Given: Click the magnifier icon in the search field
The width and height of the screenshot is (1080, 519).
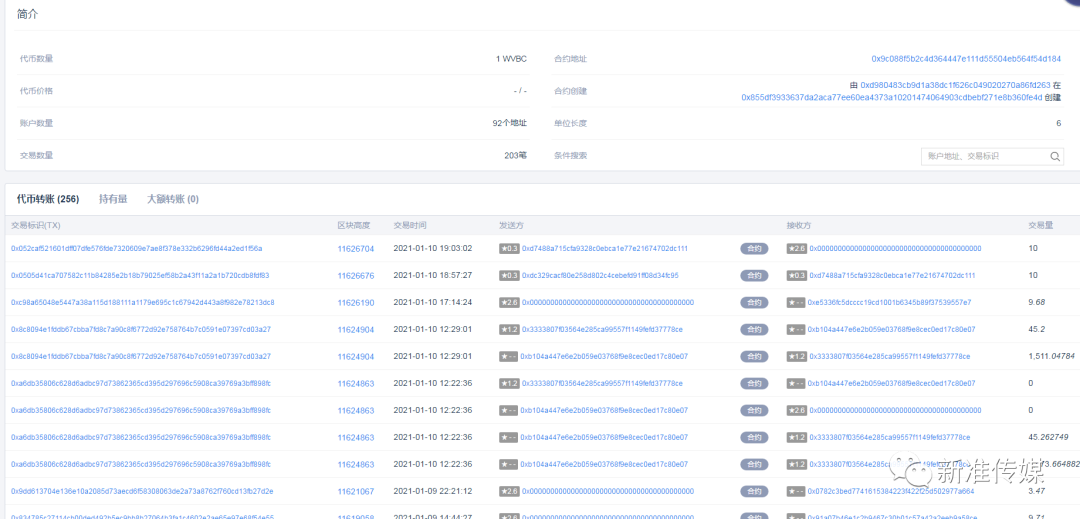Looking at the screenshot, I should tap(1055, 156).
